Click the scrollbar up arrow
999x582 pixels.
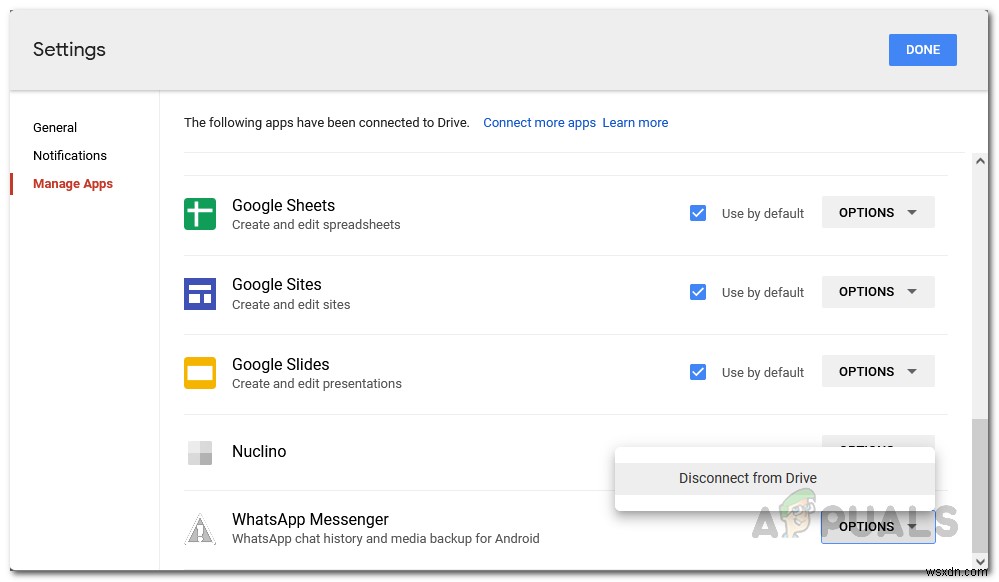click(979, 161)
